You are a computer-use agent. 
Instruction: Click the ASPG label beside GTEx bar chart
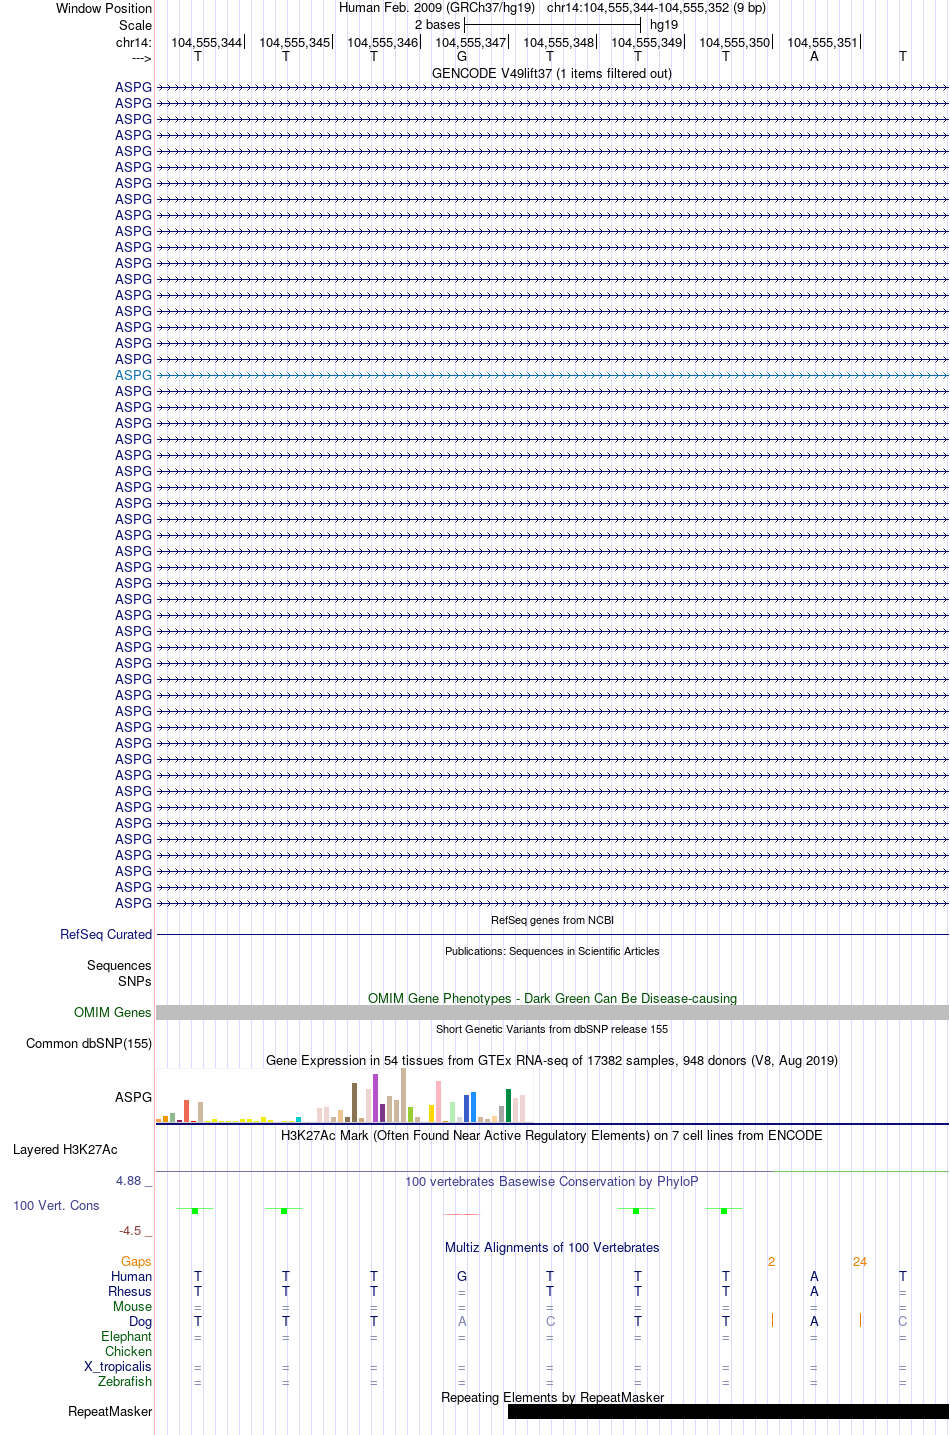coord(133,1097)
